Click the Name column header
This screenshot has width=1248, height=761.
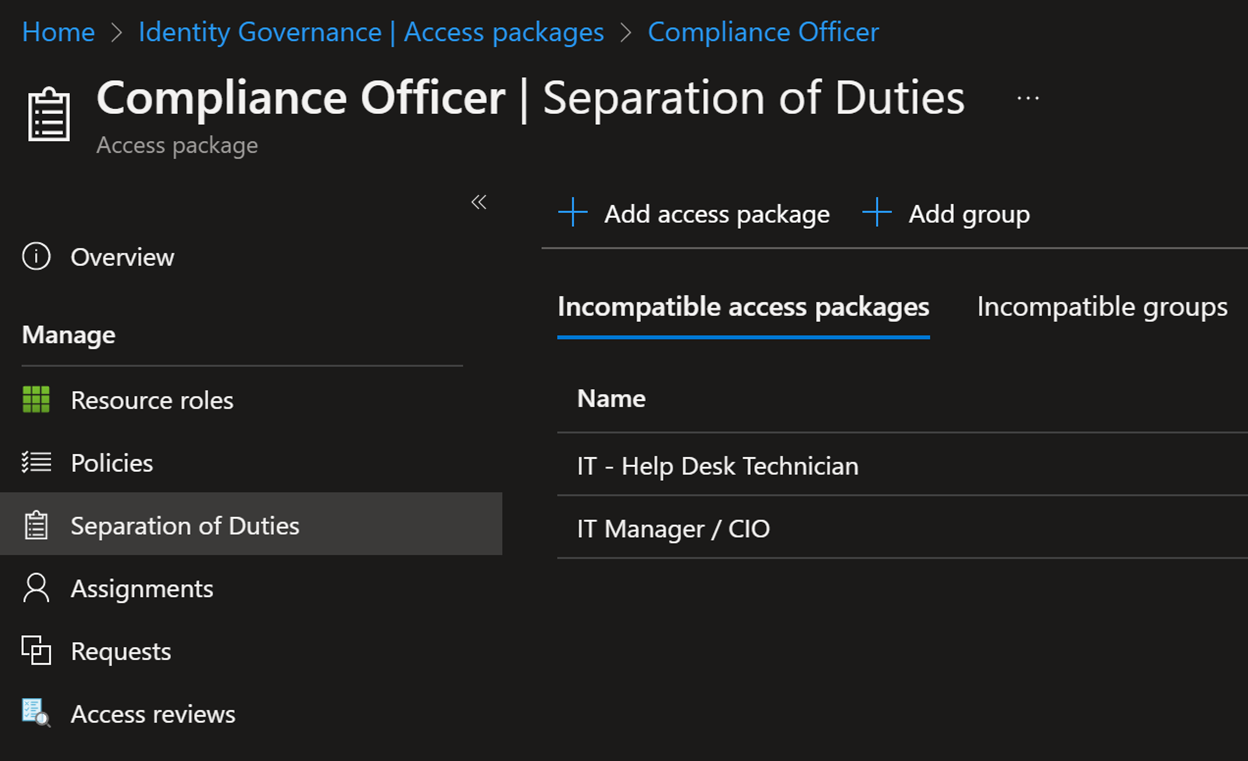[611, 398]
